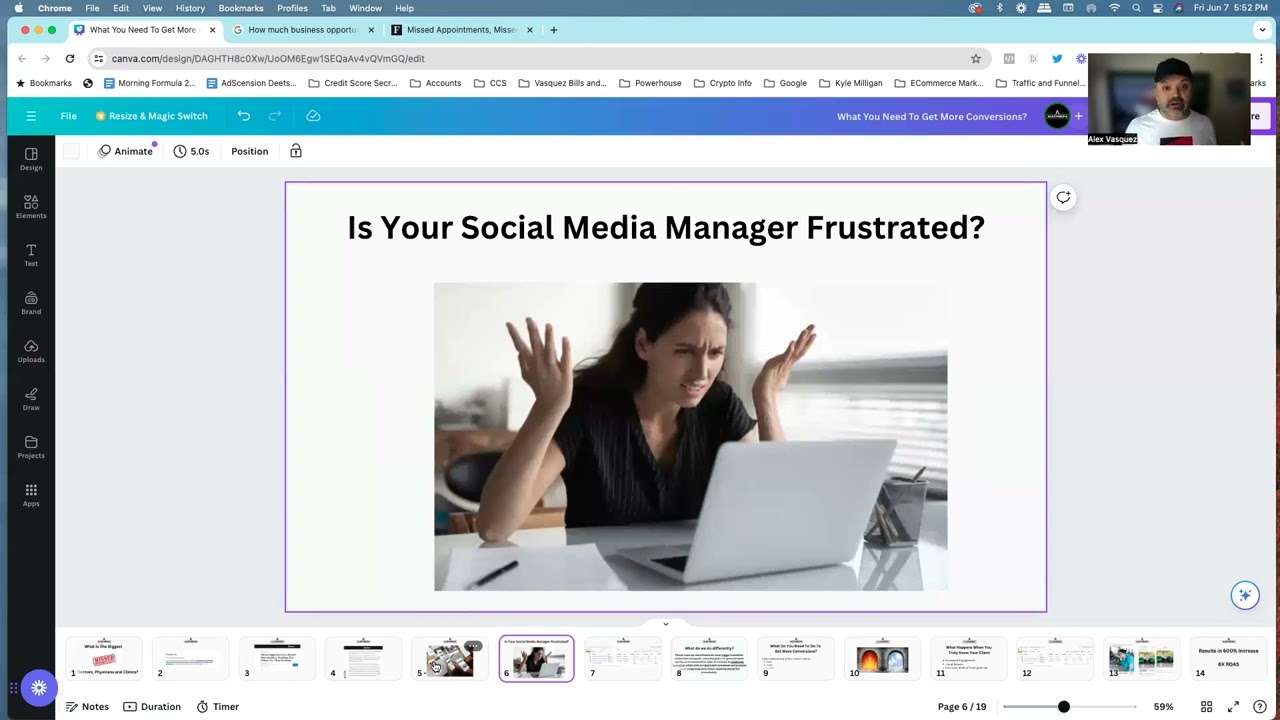Open the Projects panel
The width and height of the screenshot is (1280, 720).
31,447
